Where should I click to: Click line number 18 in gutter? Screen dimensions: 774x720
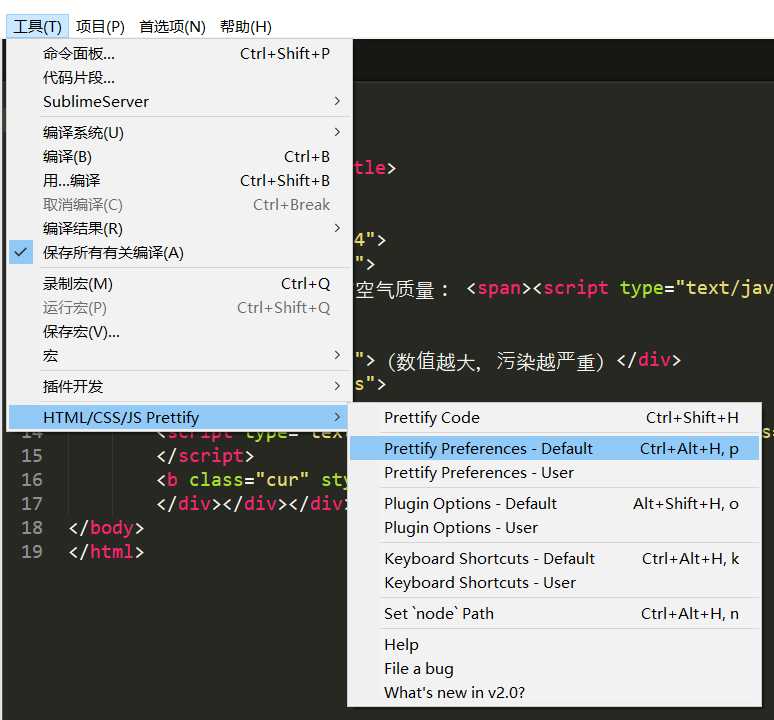(x=32, y=528)
